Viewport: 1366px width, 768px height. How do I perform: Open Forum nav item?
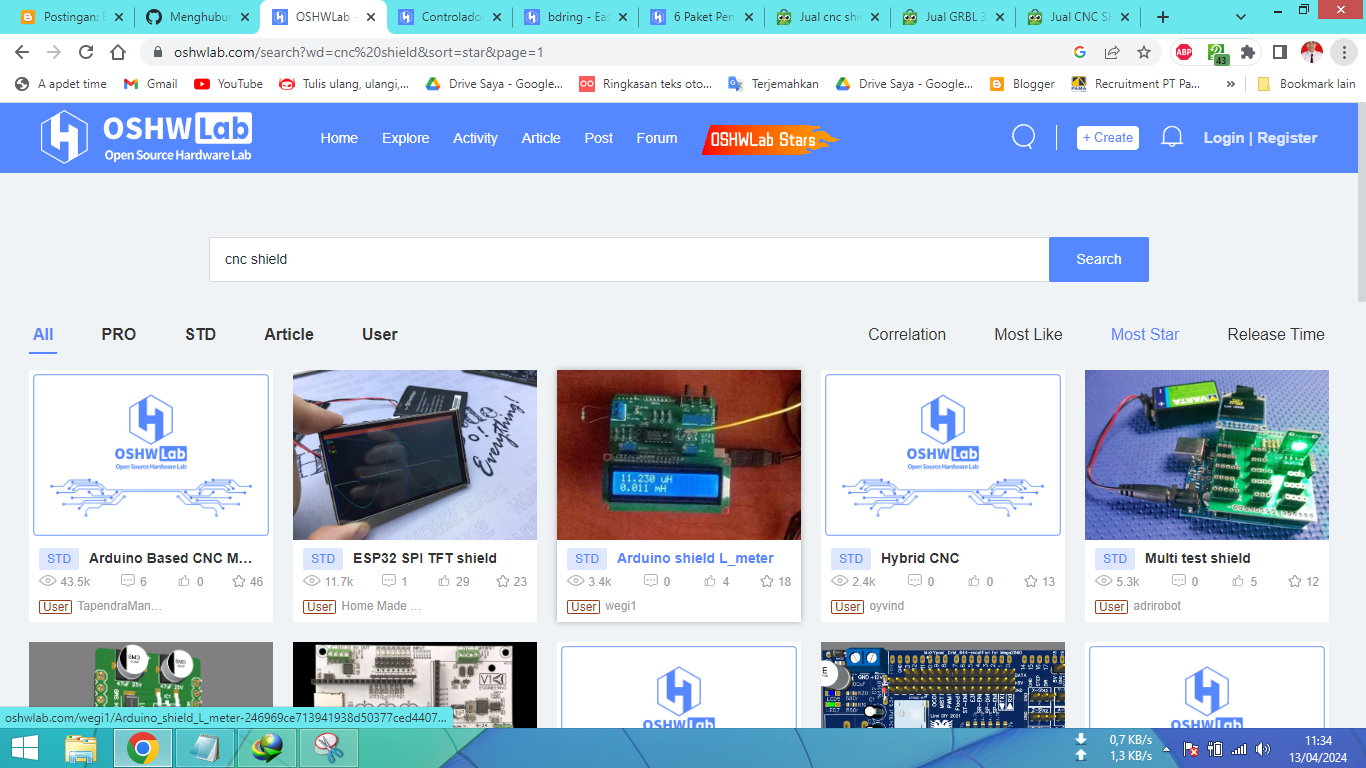coord(657,138)
